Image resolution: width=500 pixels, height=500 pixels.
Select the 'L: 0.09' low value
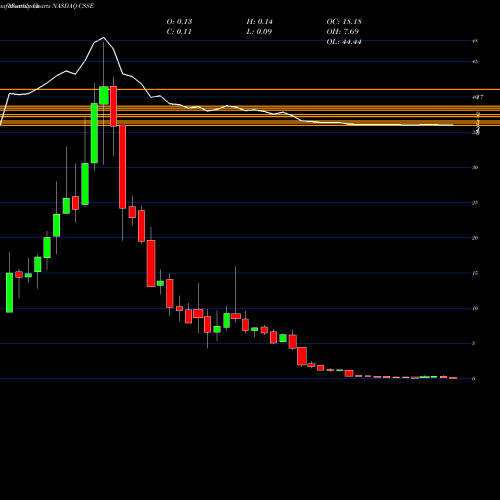tap(259, 31)
